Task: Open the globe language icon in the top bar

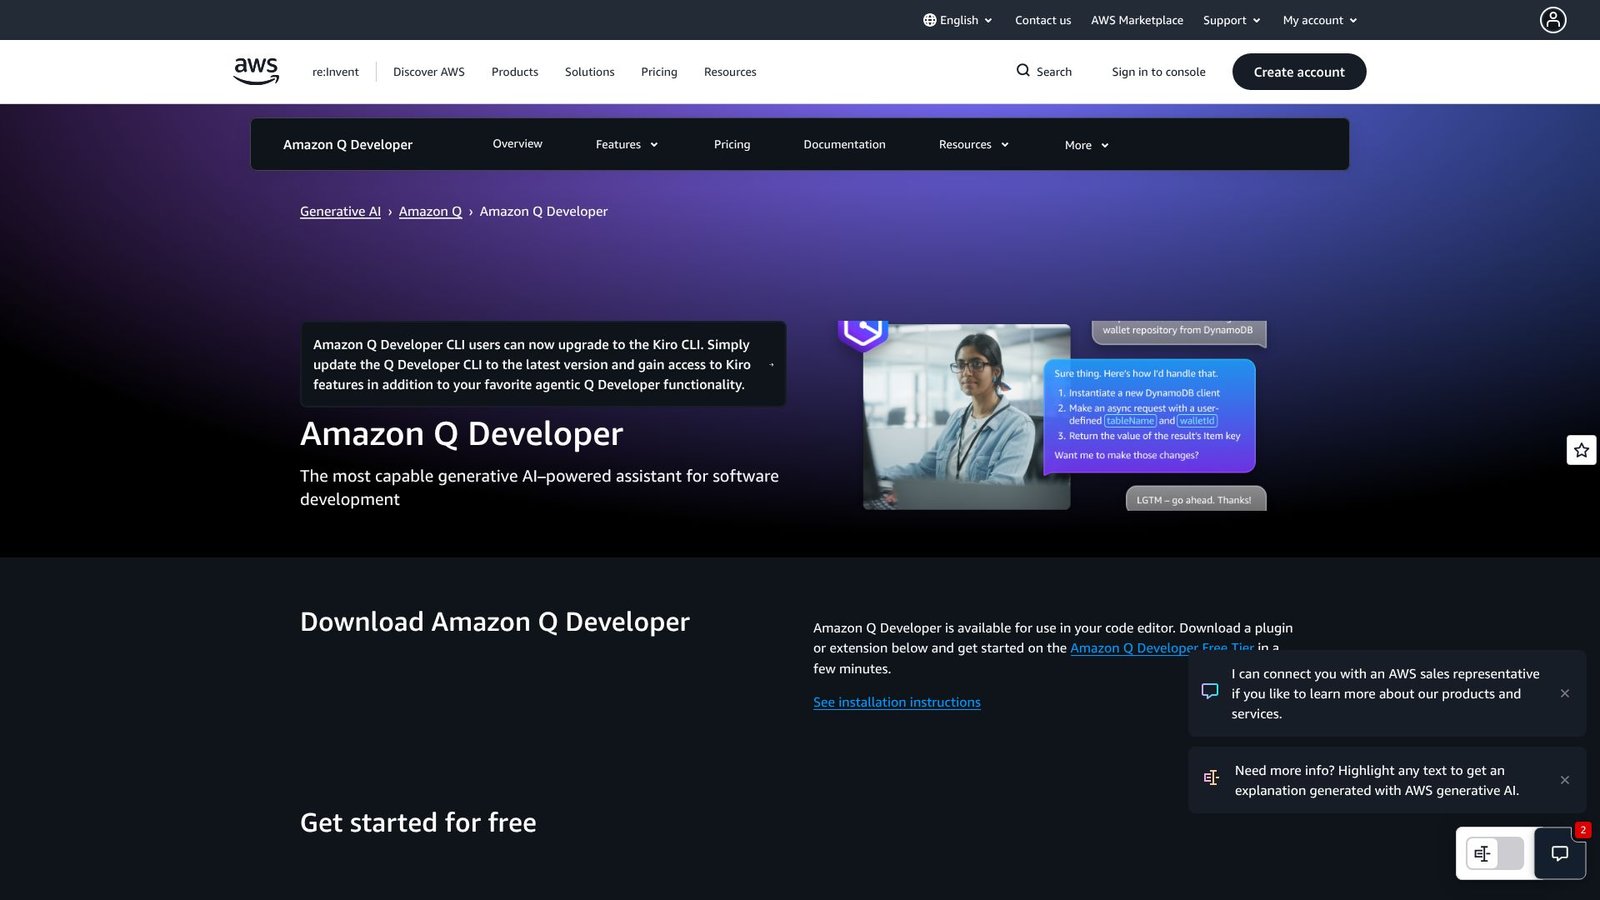Action: click(930, 19)
